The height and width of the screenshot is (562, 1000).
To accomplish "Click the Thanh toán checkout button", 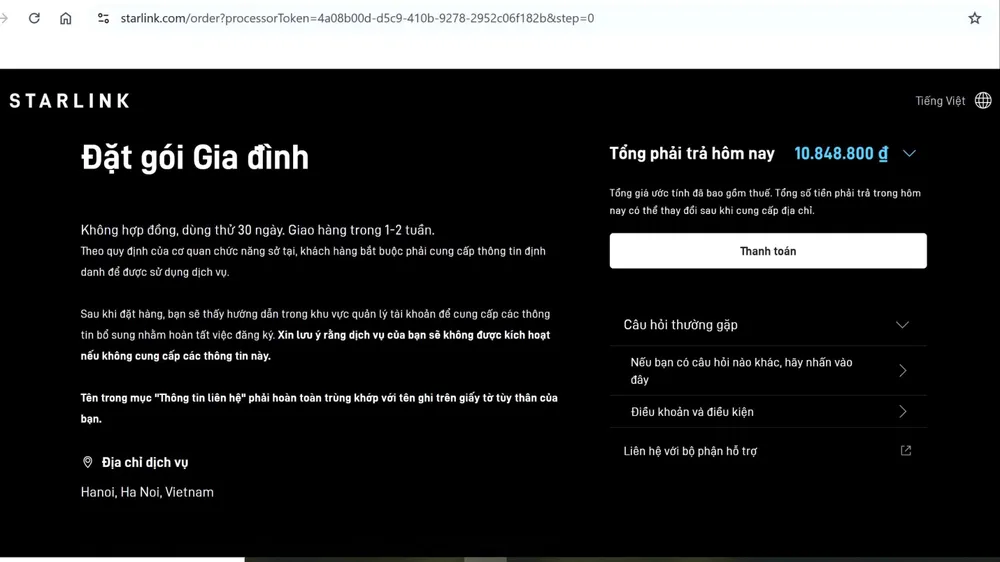I will click(768, 251).
